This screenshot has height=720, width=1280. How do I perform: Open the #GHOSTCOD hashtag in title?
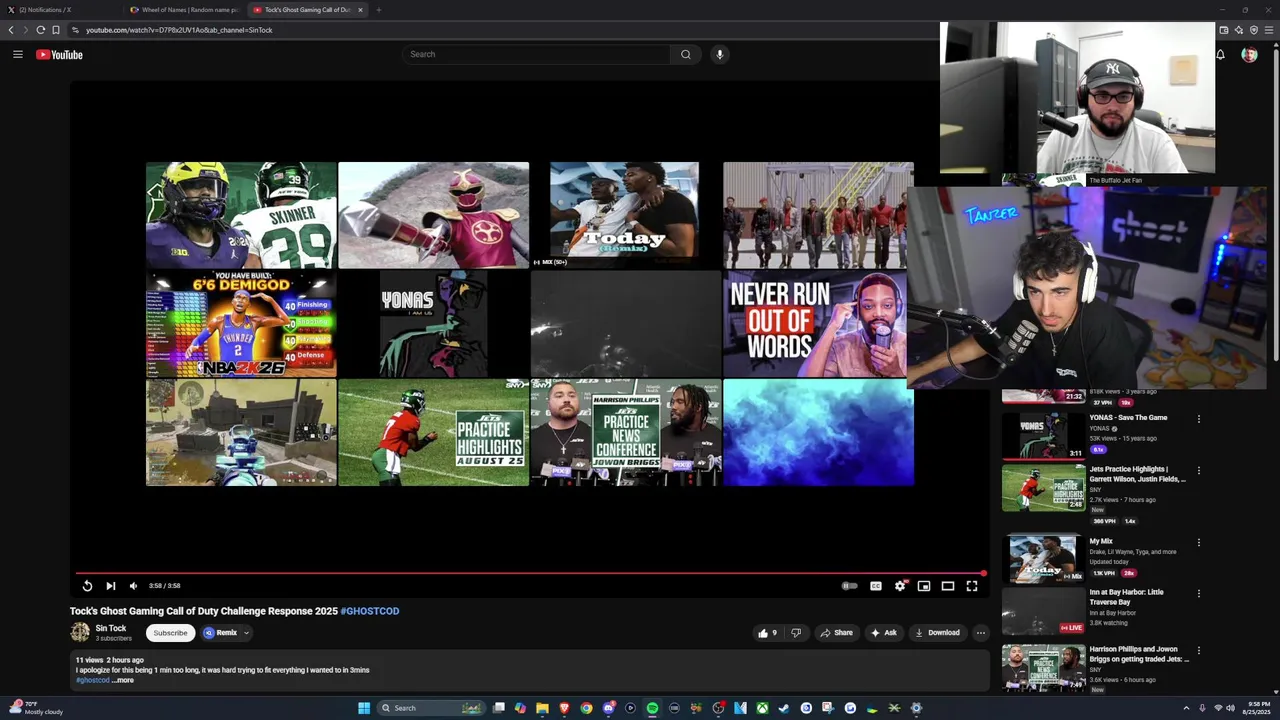pyautogui.click(x=370, y=611)
